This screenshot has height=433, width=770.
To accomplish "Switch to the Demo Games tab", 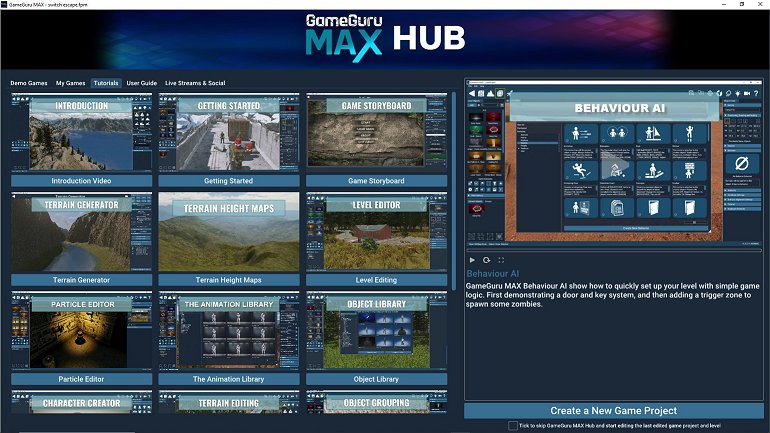I will tap(30, 83).
